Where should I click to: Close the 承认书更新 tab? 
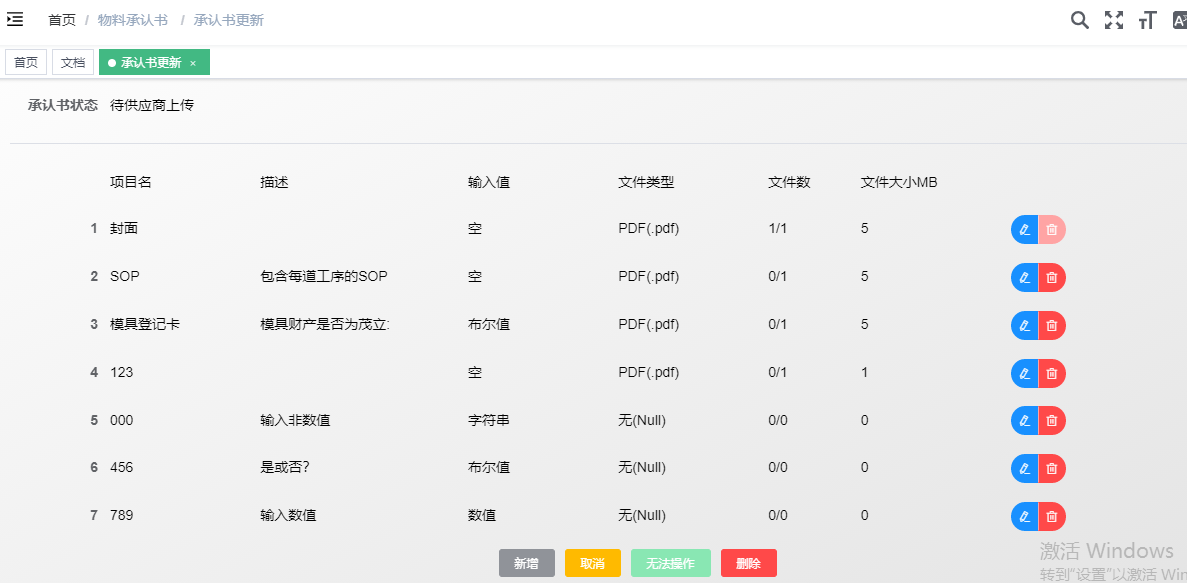pyautogui.click(x=193, y=63)
